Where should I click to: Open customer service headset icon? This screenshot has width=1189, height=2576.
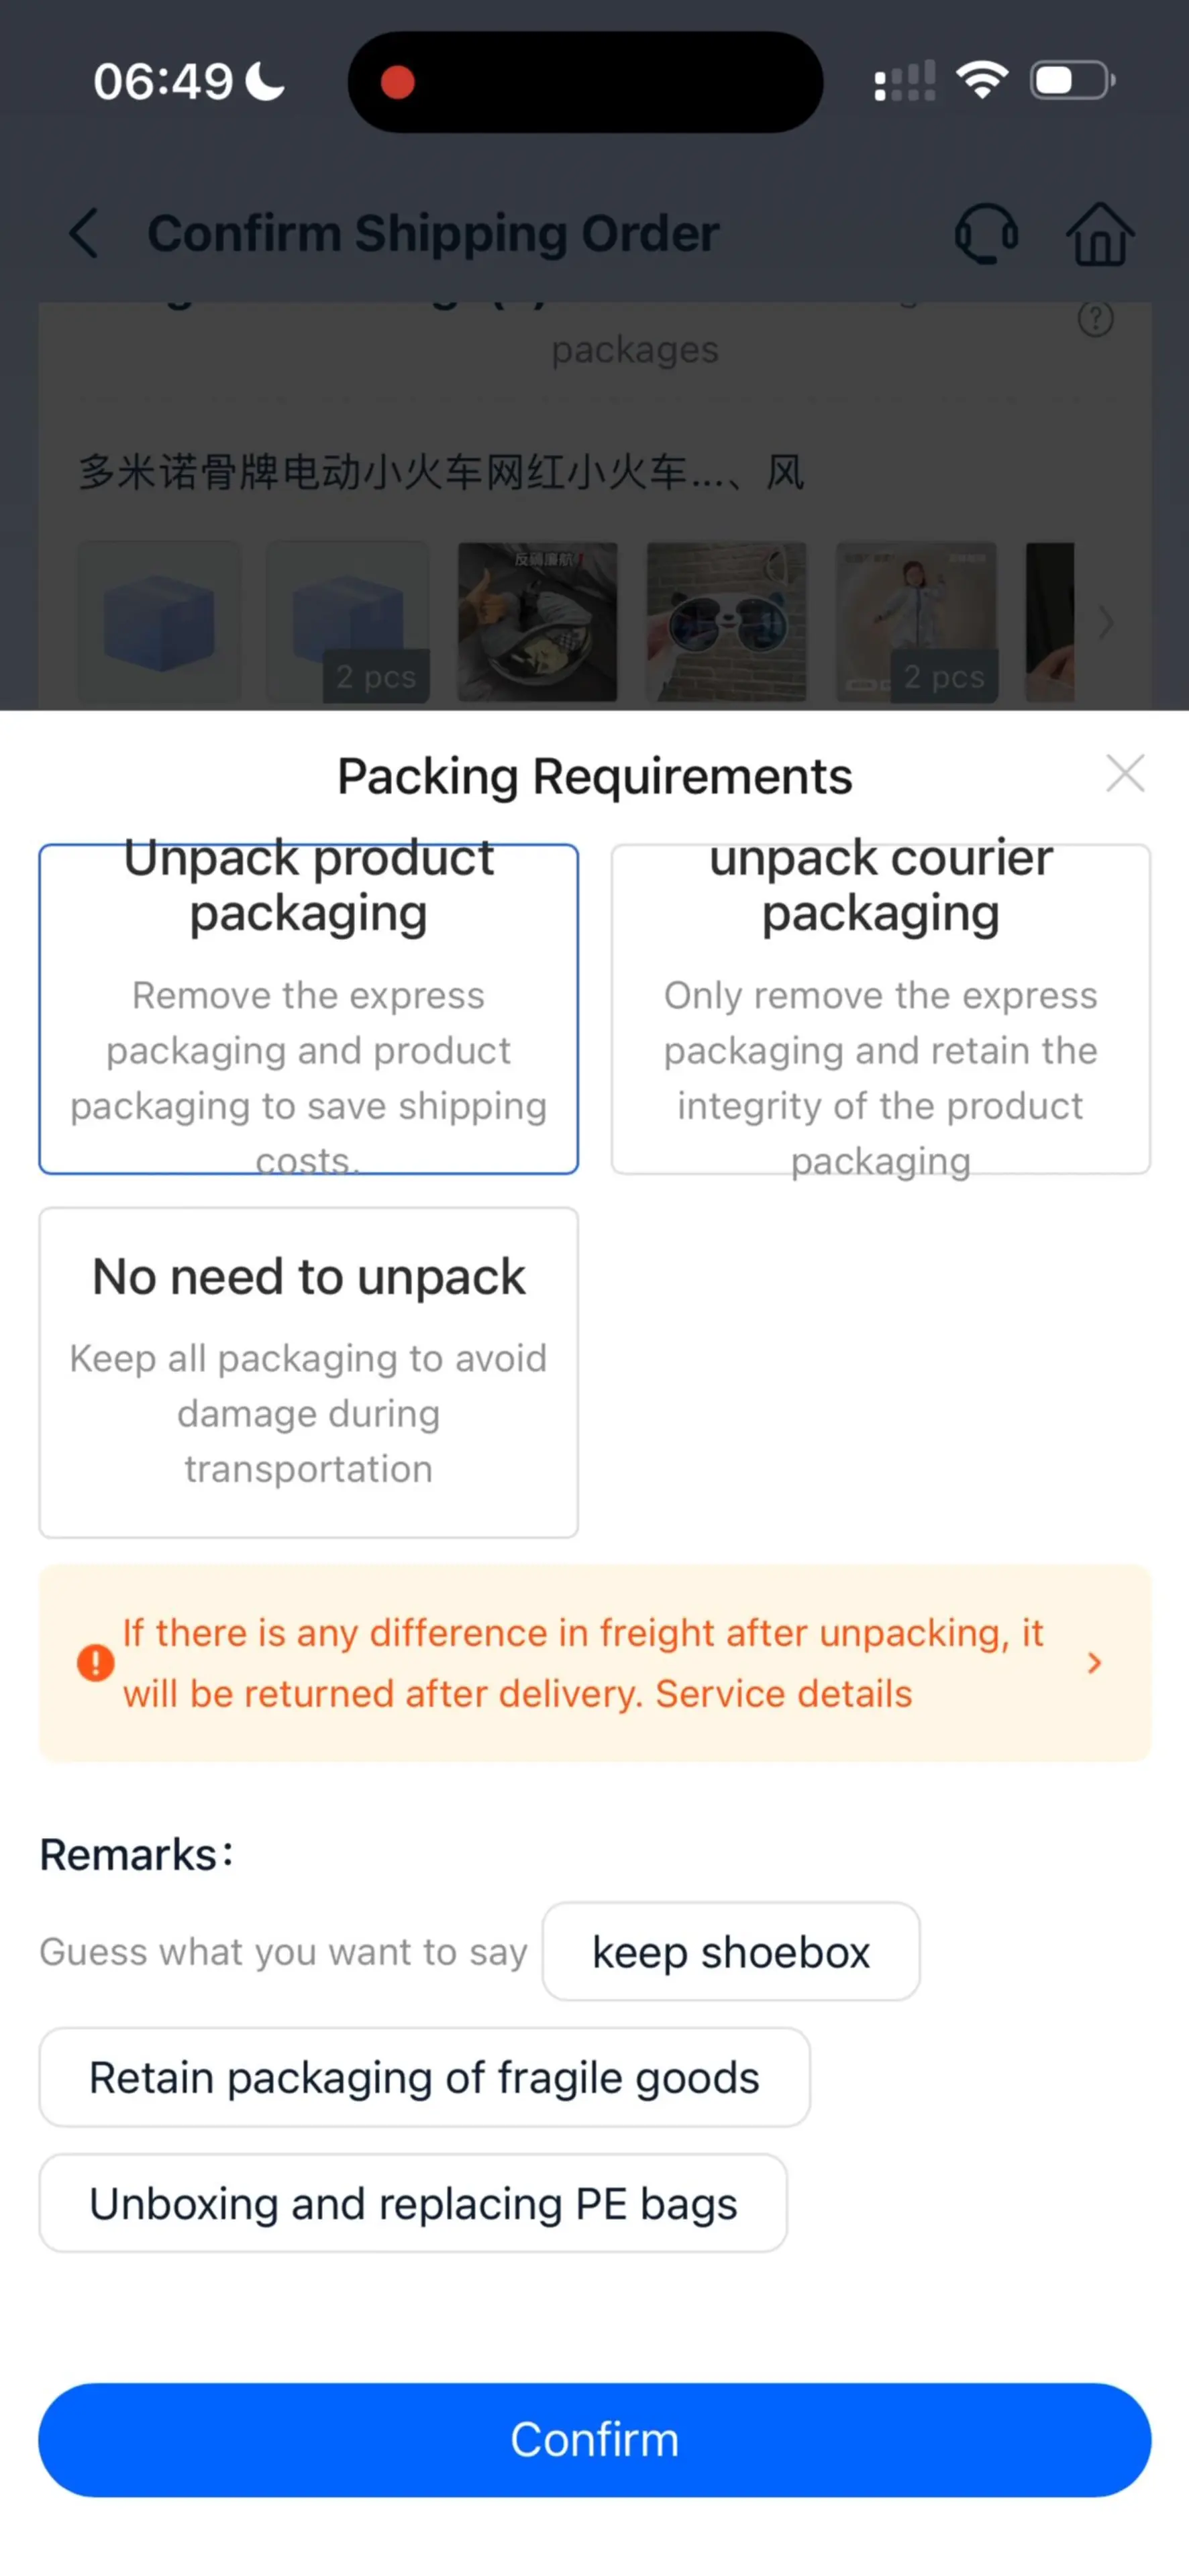(986, 234)
